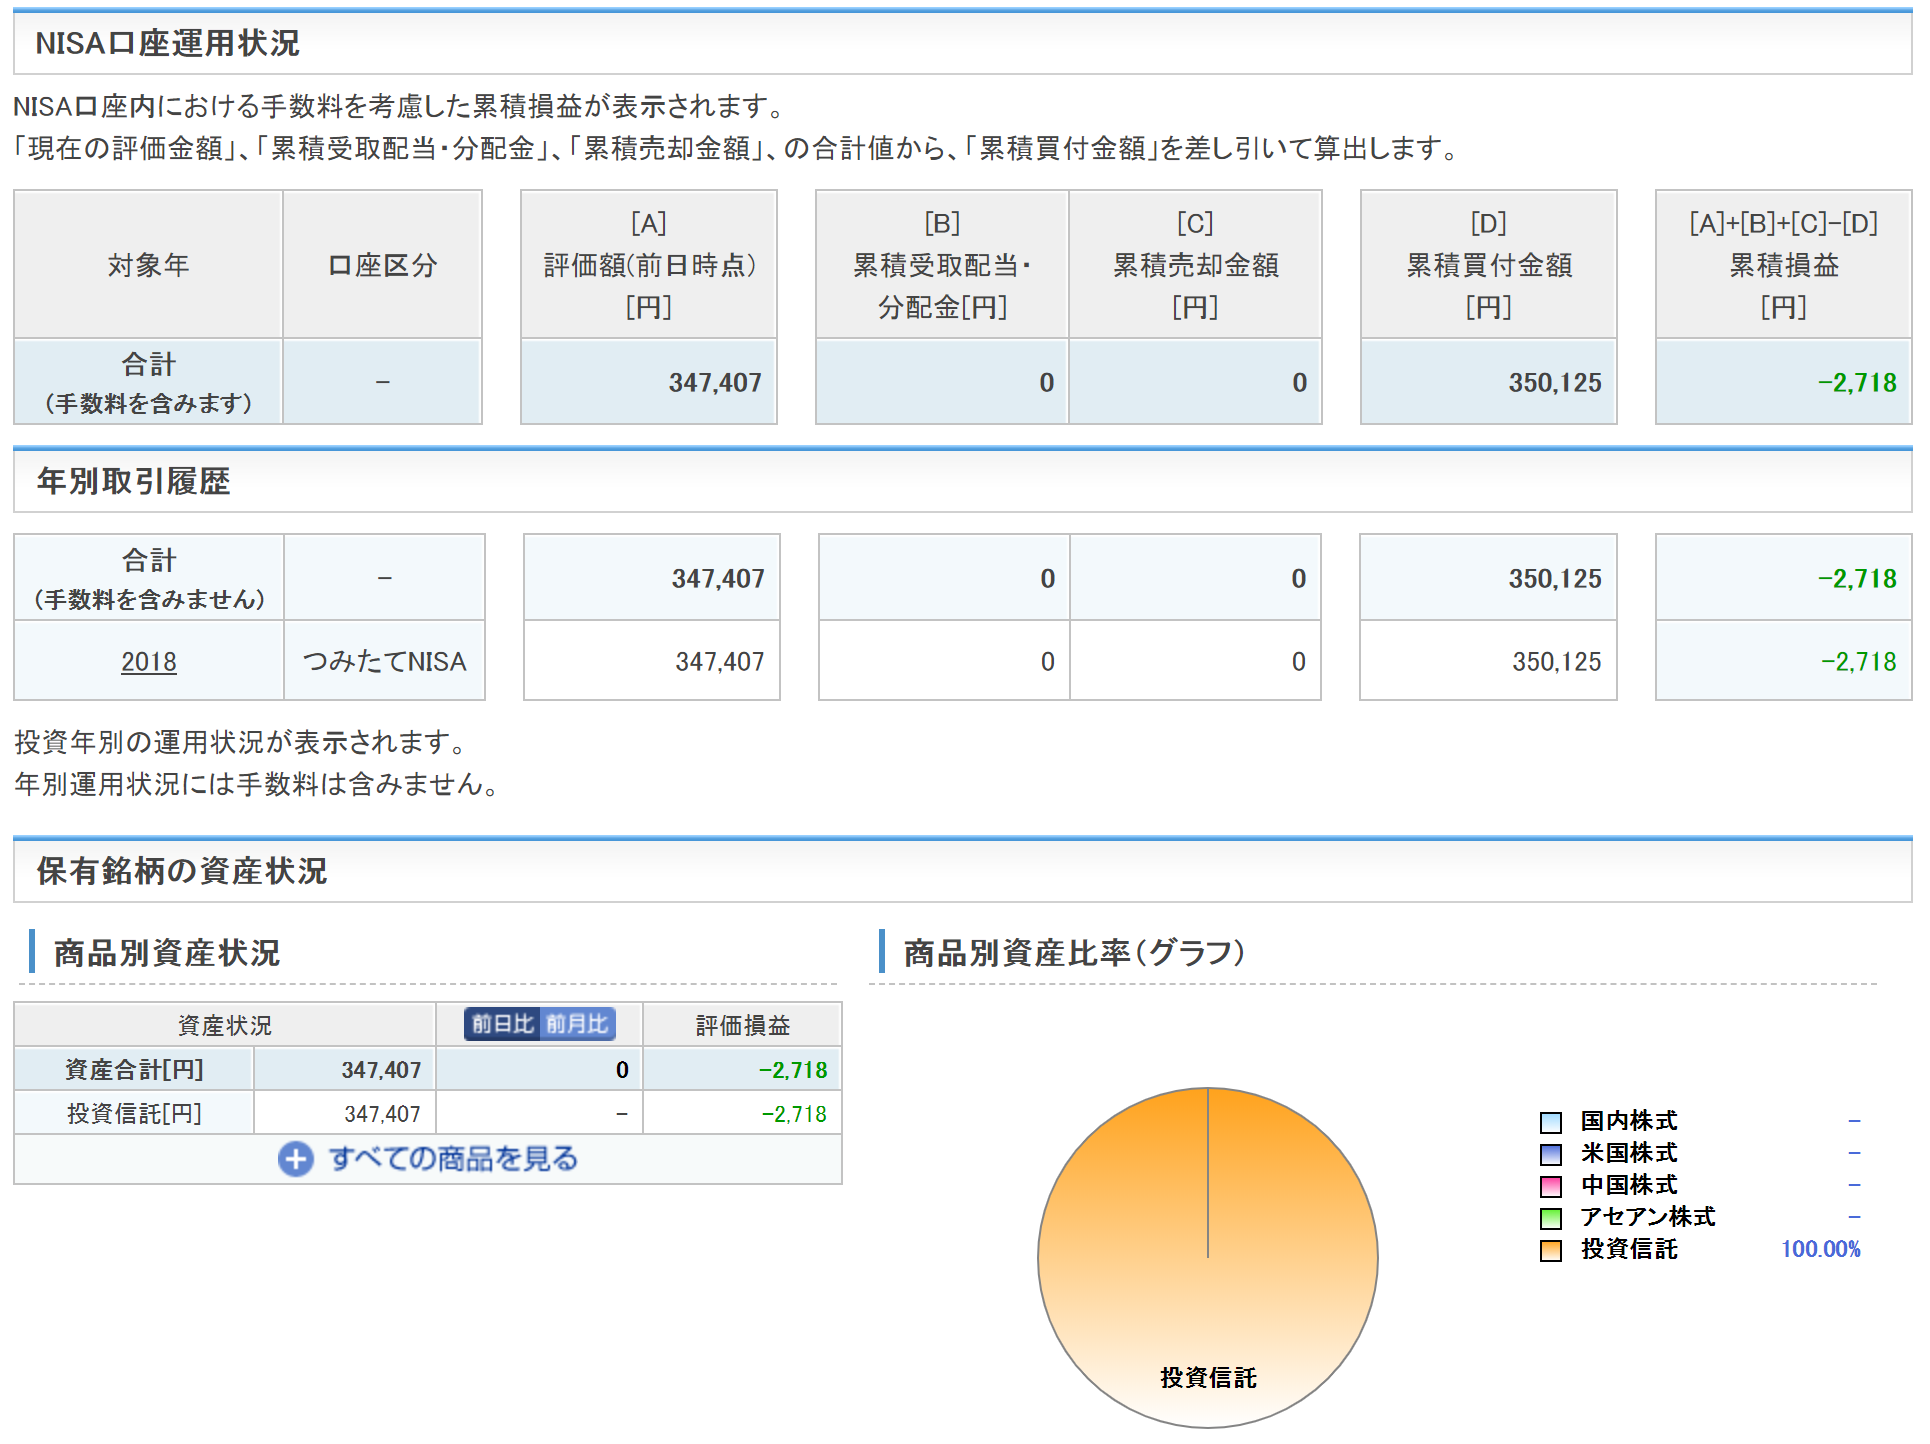The height and width of the screenshot is (1444, 1930).
Task: Click the 評価損益 column header
Action: coord(742,1025)
